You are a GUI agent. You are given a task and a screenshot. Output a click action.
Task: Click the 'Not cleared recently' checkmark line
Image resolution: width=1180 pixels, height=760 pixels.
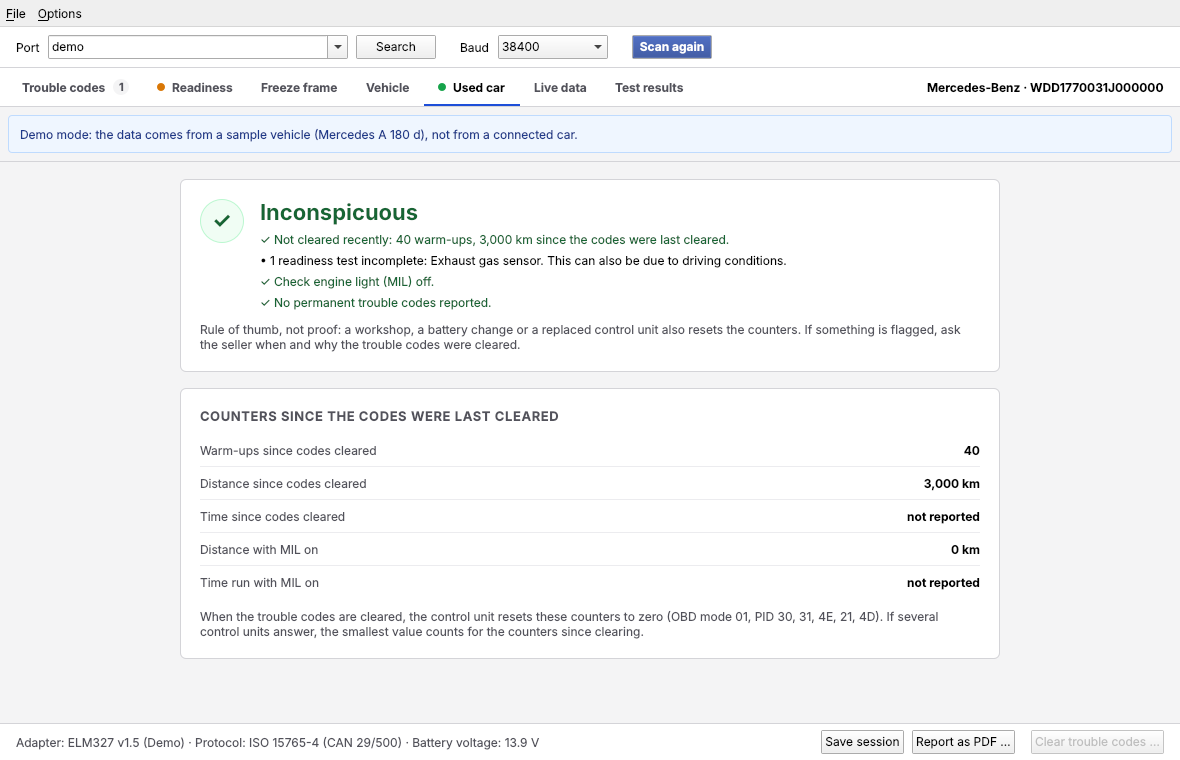click(494, 240)
